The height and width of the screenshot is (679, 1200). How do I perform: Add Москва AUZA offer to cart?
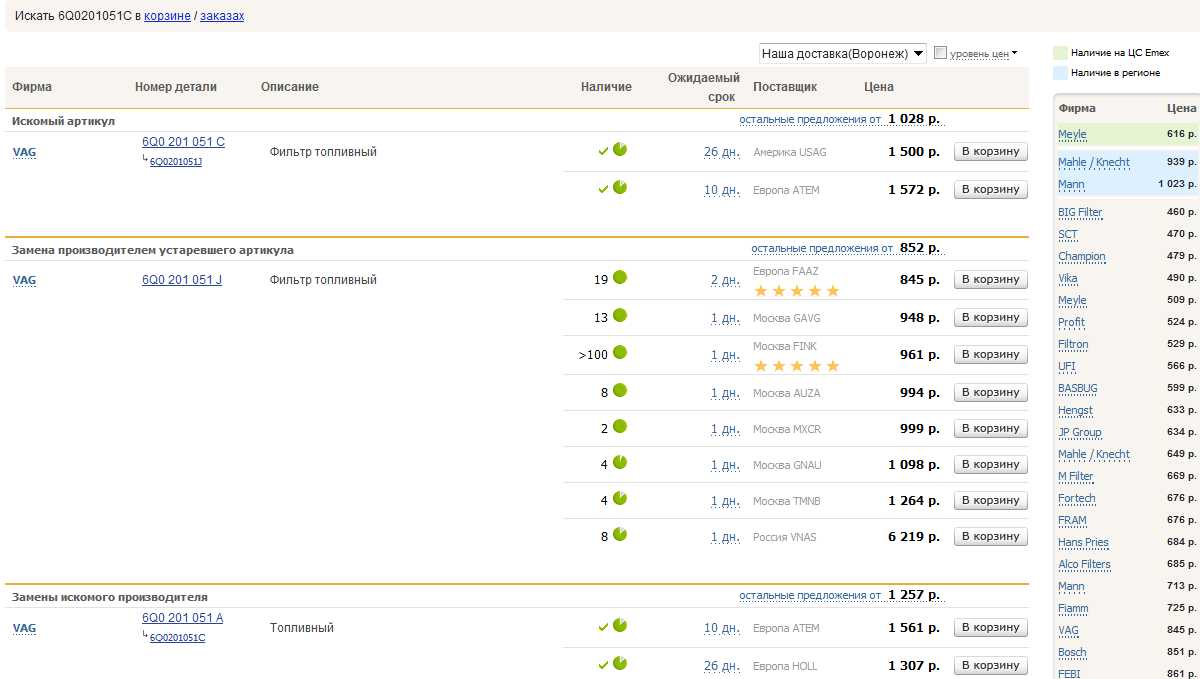coord(990,393)
